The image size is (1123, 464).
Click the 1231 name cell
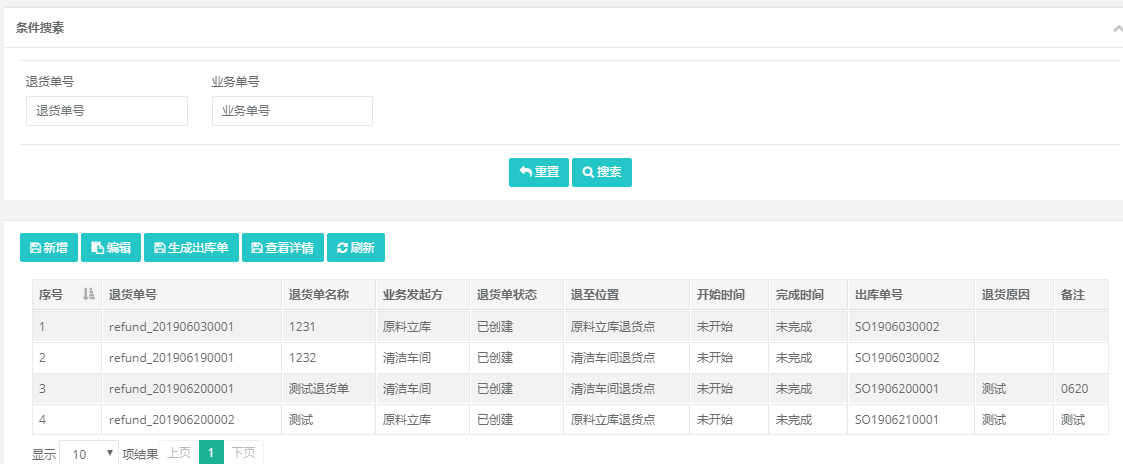[x=328, y=327]
